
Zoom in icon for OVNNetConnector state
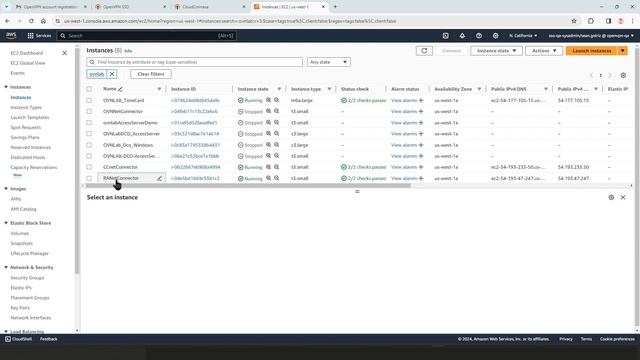point(269,111)
